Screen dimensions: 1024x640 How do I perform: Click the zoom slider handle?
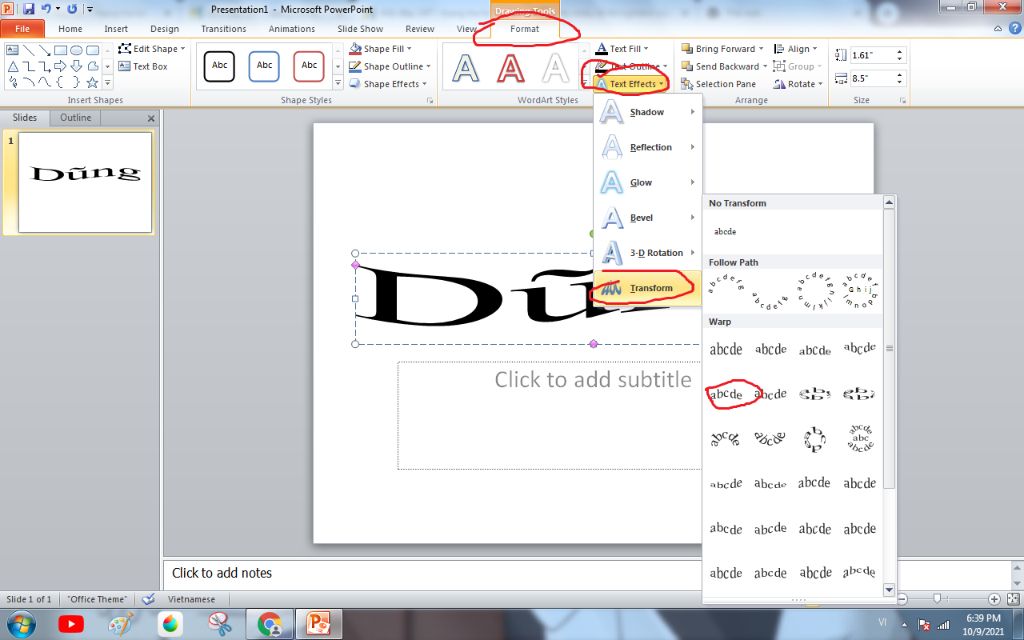coord(937,598)
